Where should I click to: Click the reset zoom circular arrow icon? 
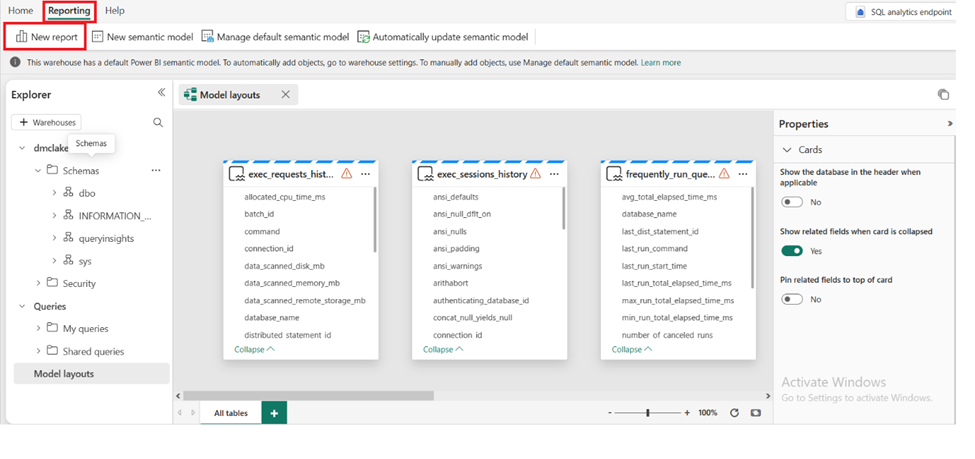(x=734, y=413)
